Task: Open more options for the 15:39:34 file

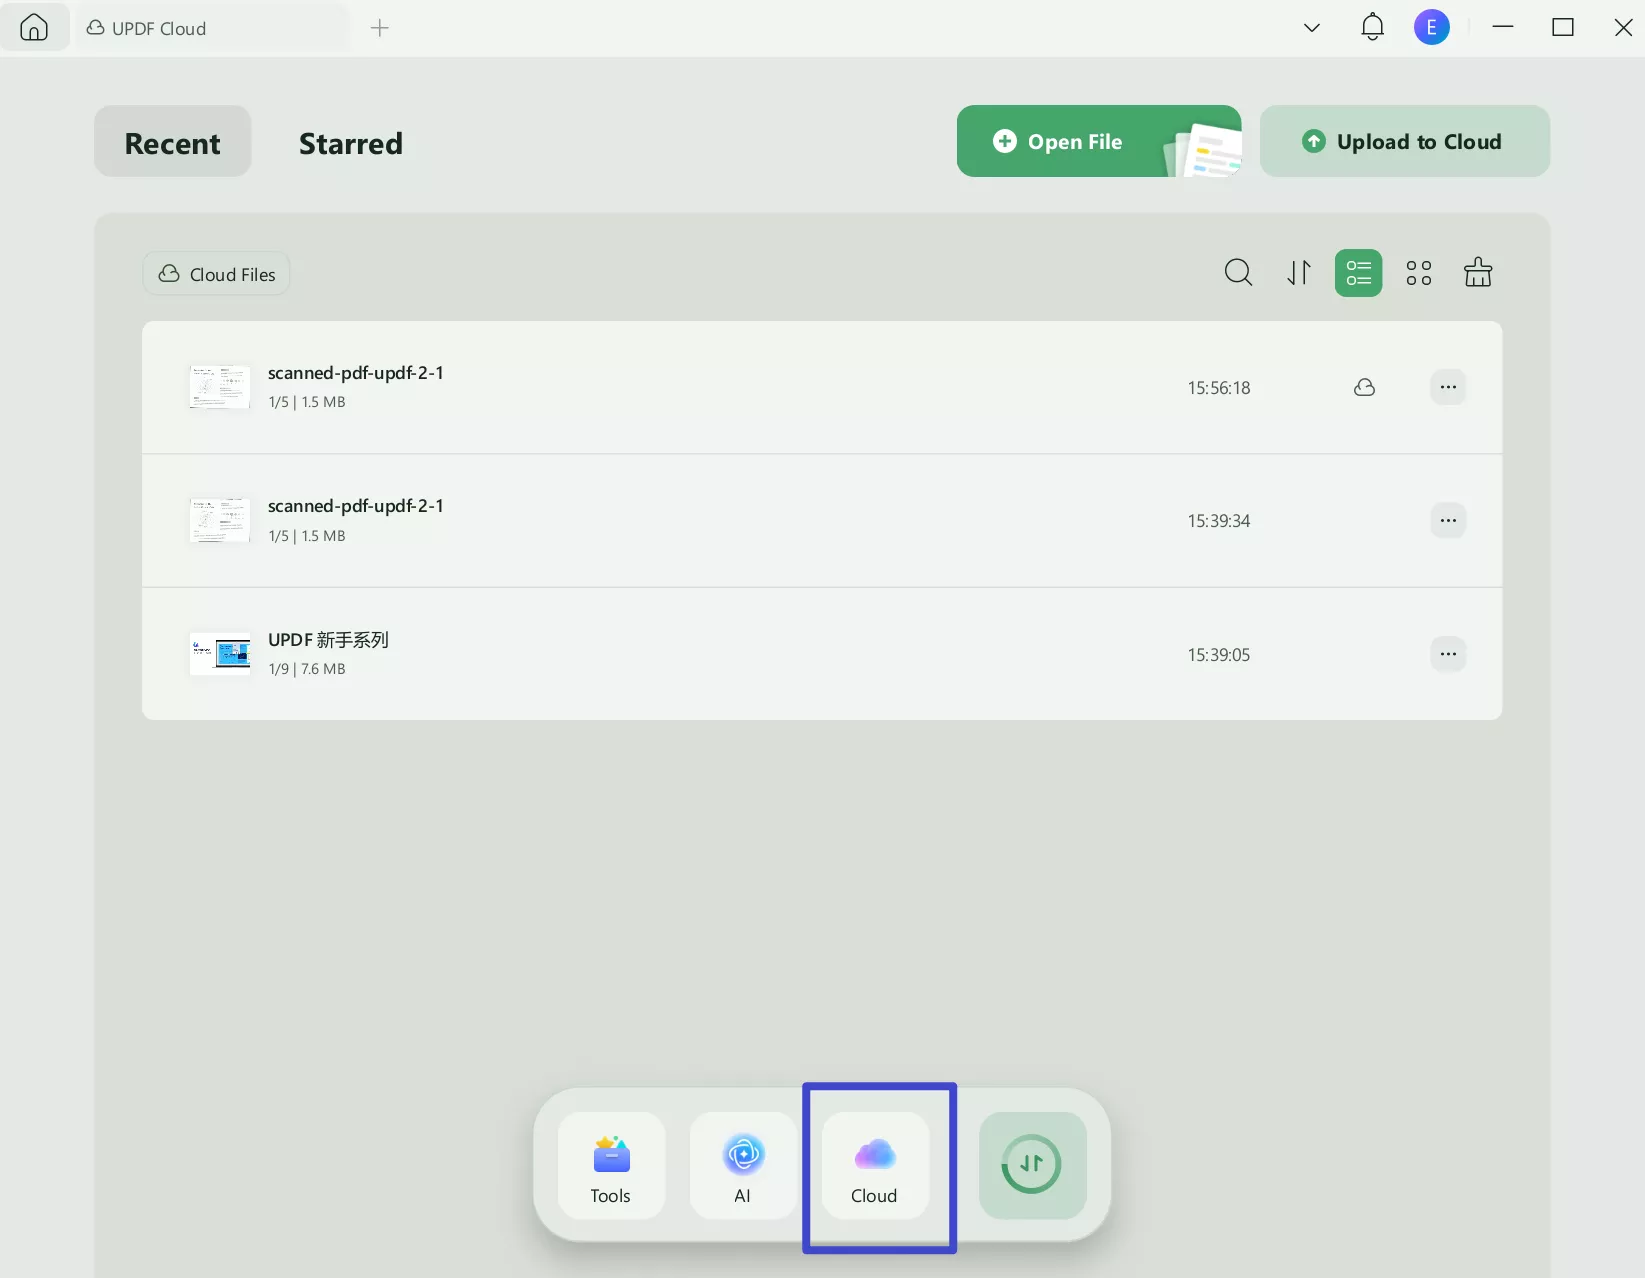Action: 1448,520
